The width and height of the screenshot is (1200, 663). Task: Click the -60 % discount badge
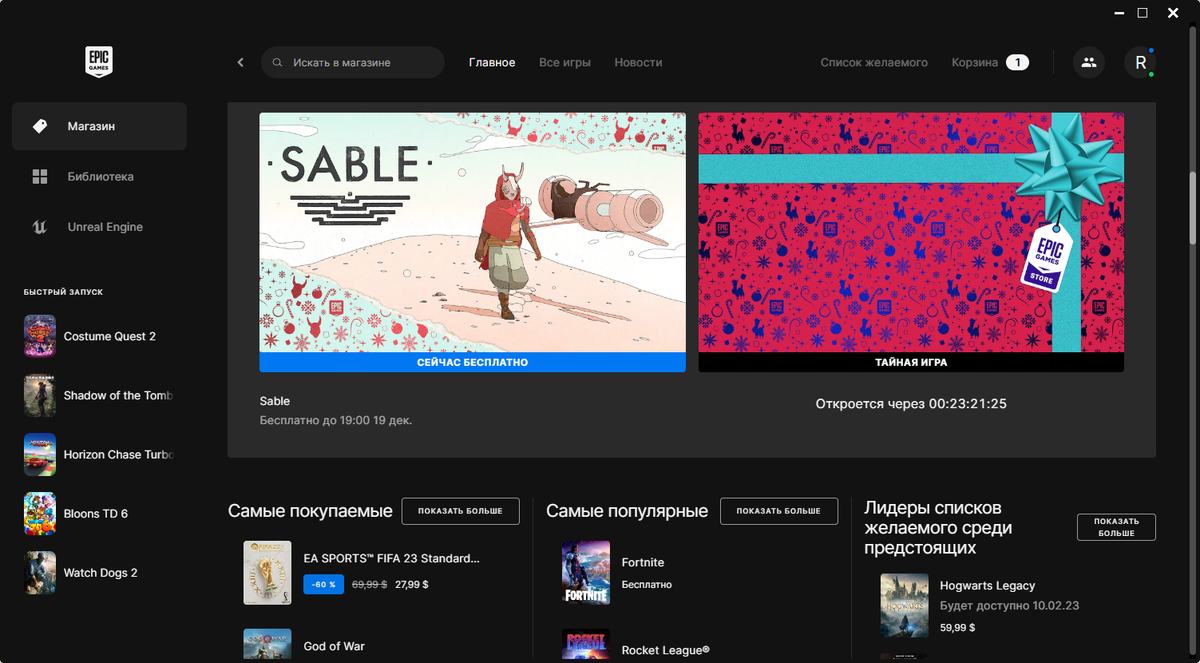[323, 584]
